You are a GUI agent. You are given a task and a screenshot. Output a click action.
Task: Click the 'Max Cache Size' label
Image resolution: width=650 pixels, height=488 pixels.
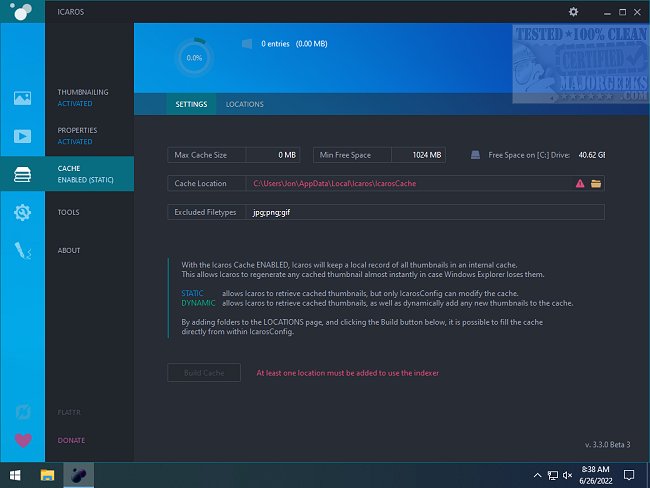tap(201, 155)
